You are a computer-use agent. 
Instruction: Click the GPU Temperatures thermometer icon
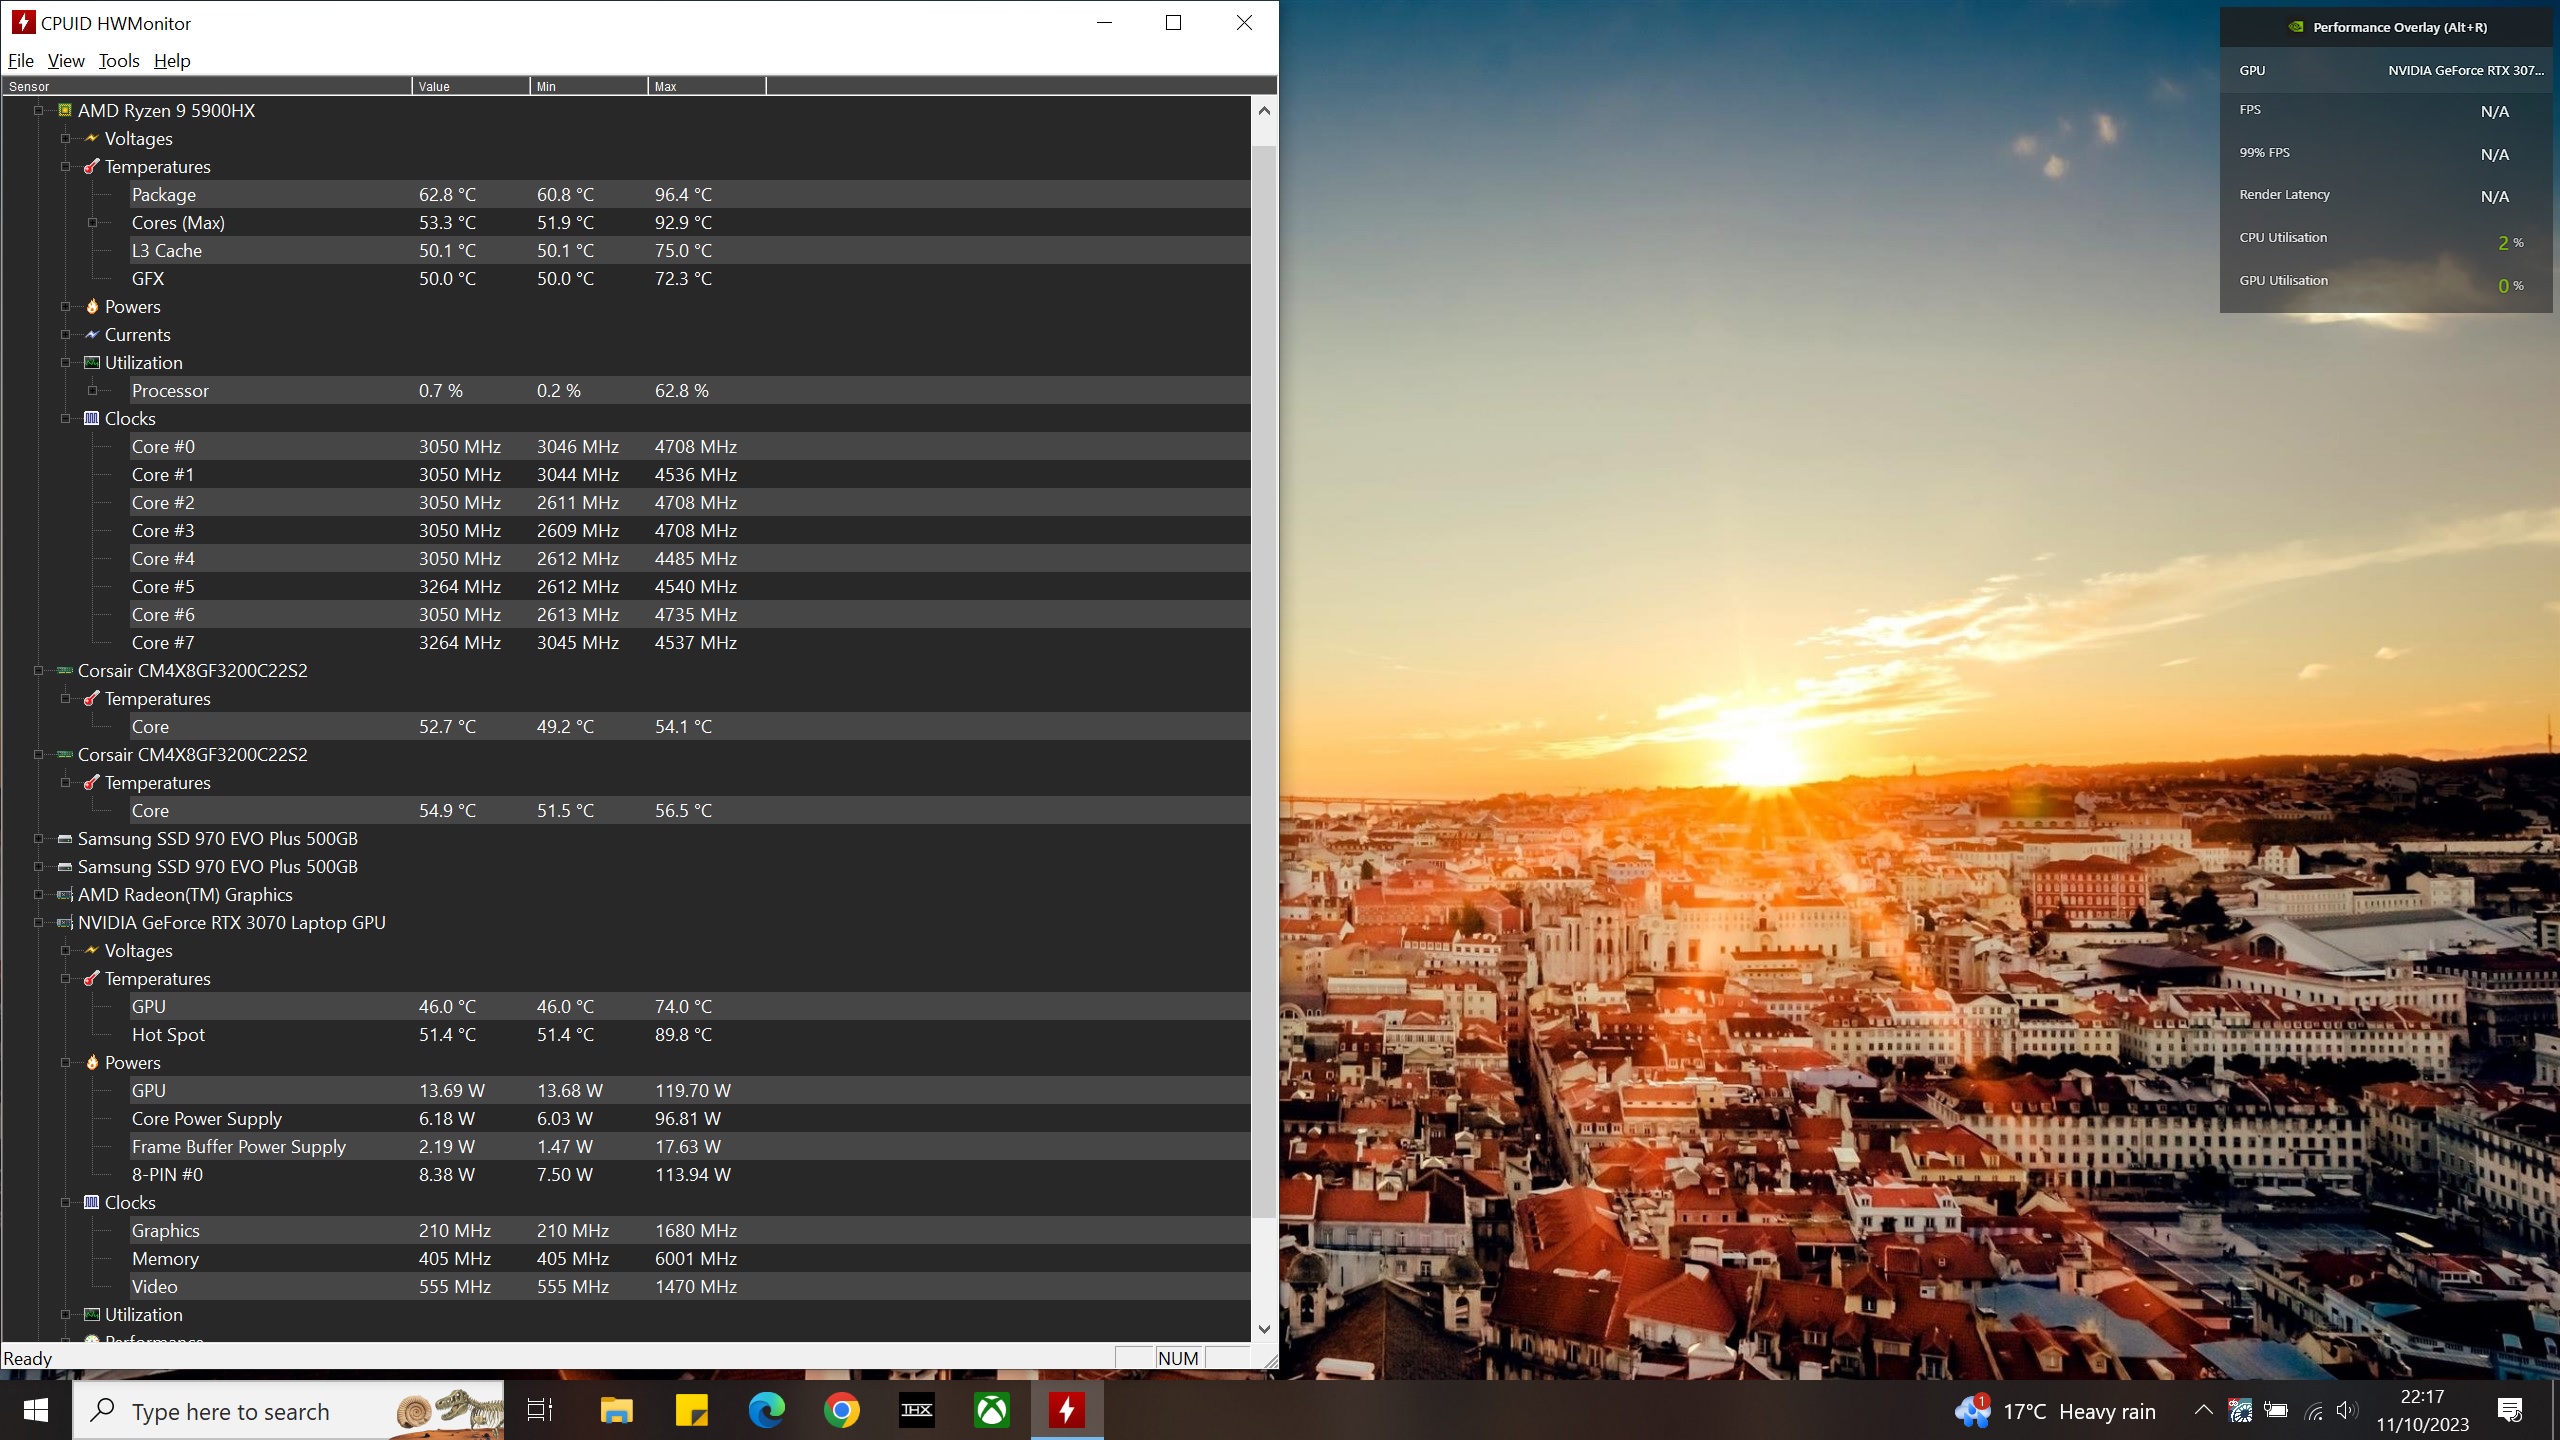[x=92, y=978]
